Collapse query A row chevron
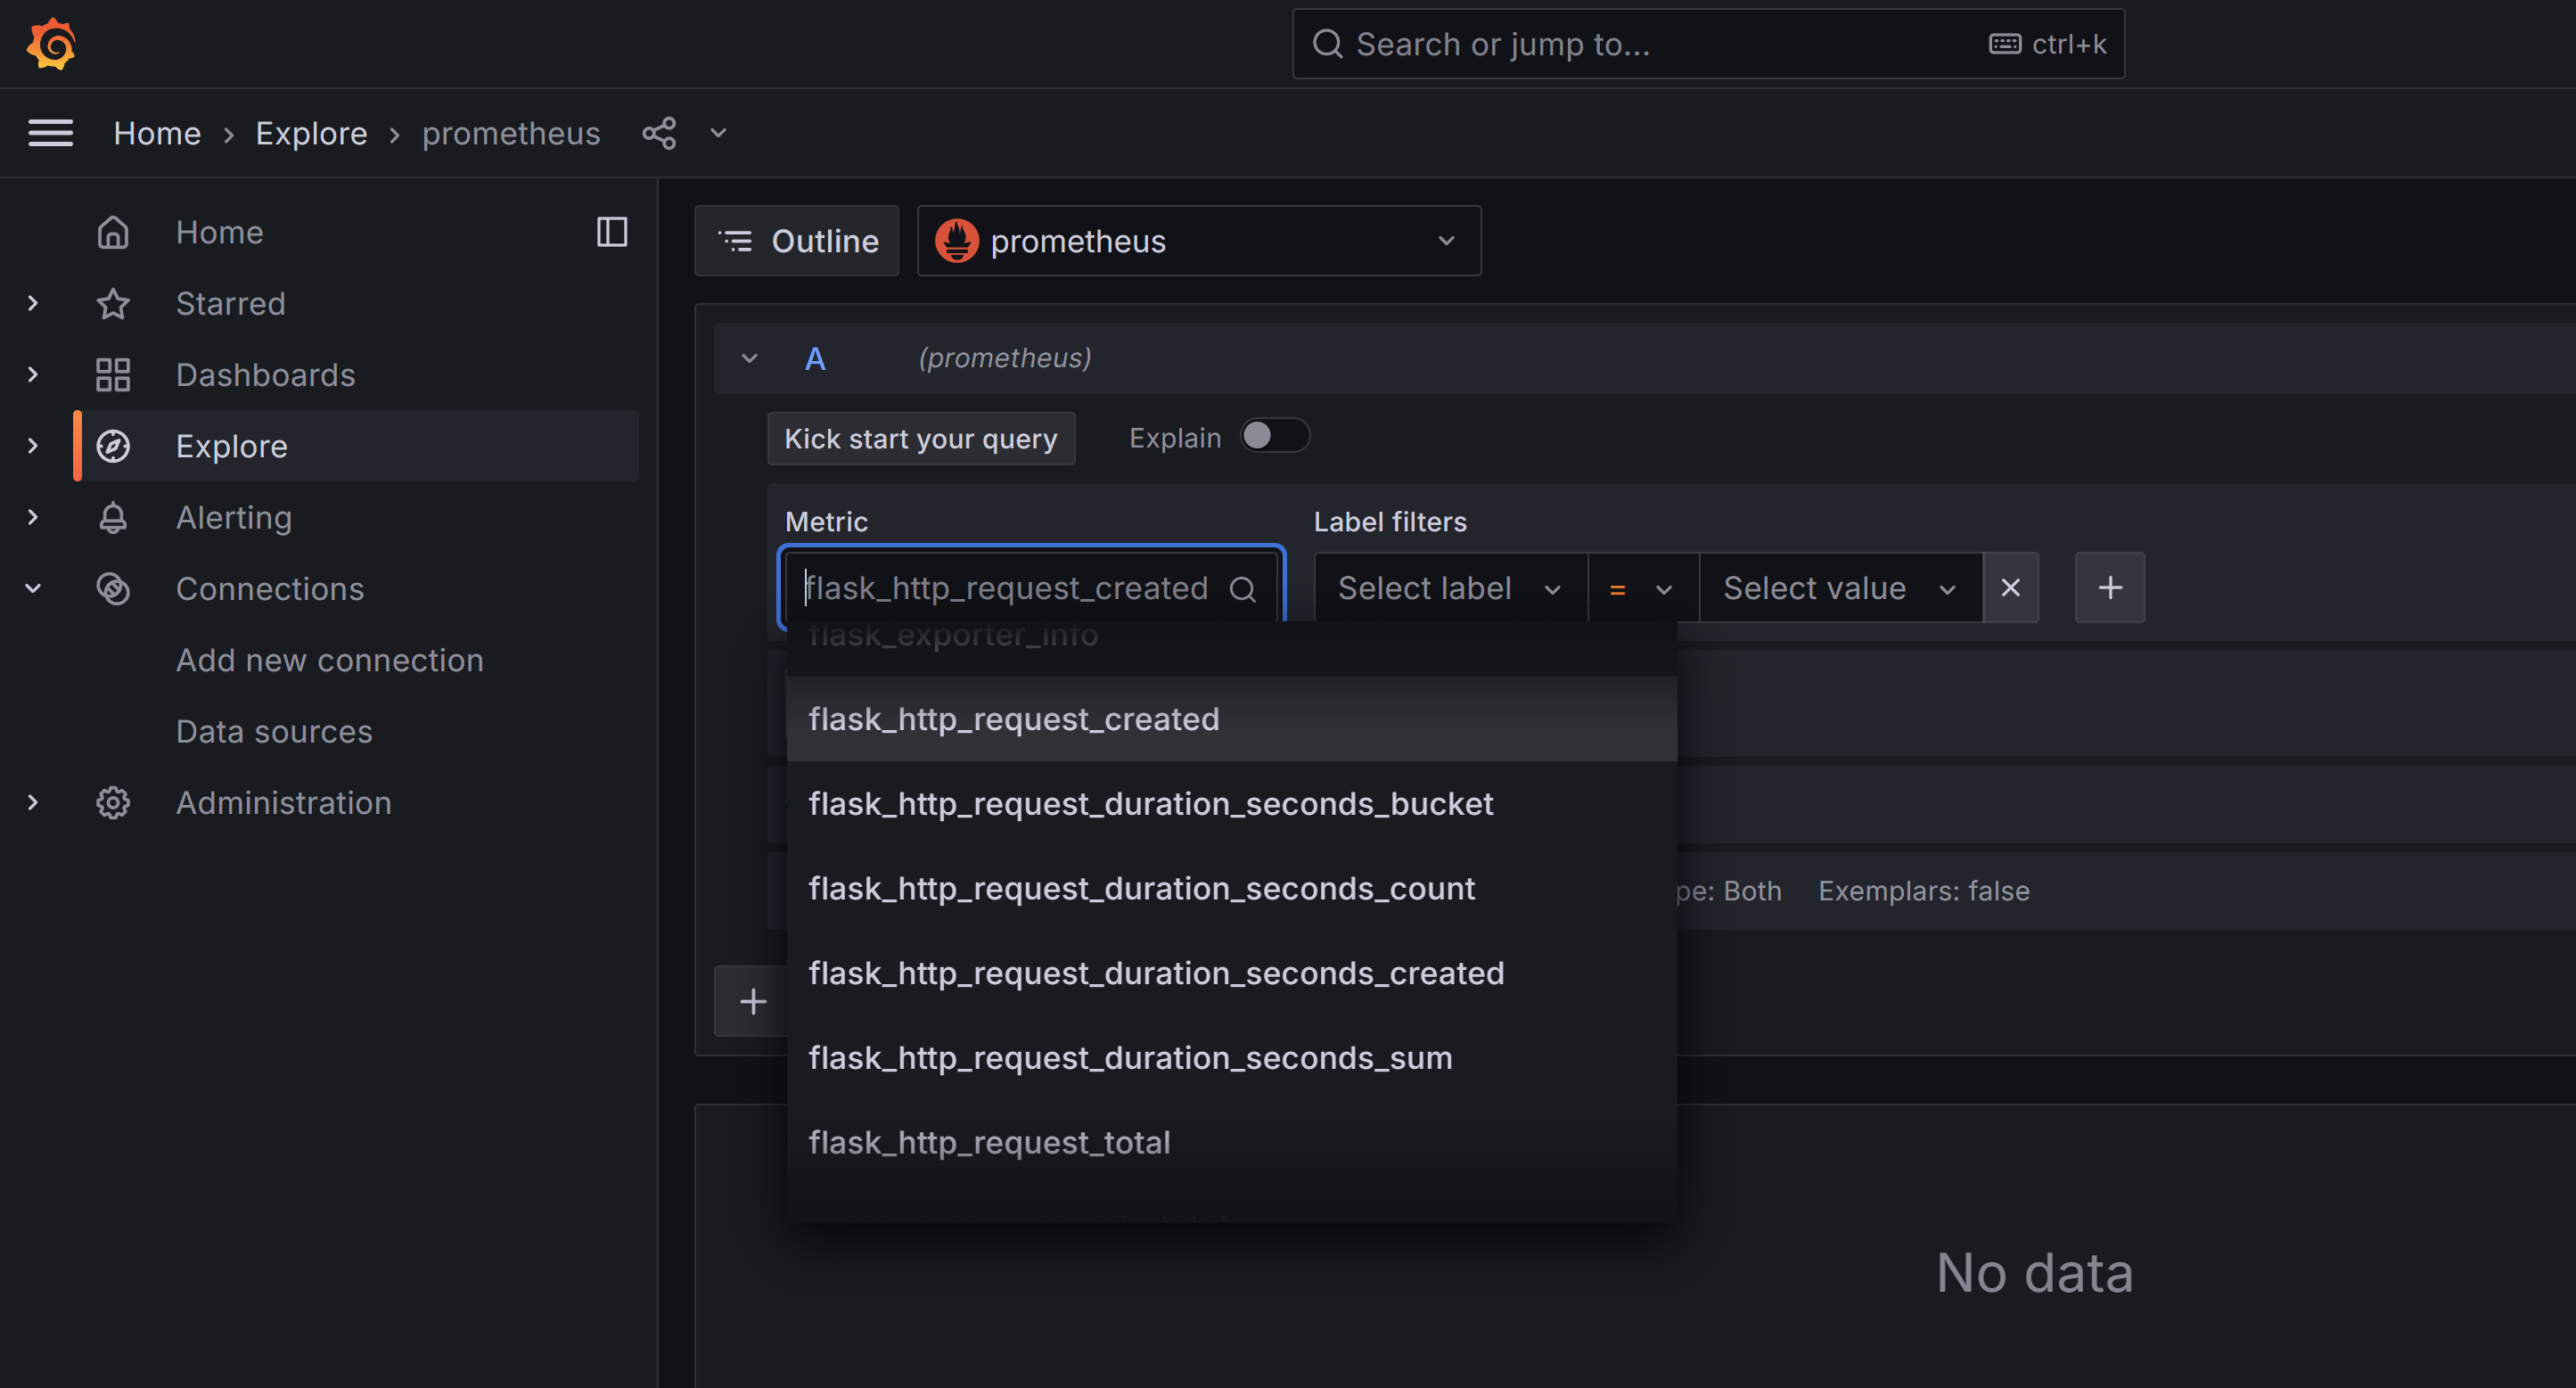This screenshot has width=2576, height=1388. click(749, 358)
